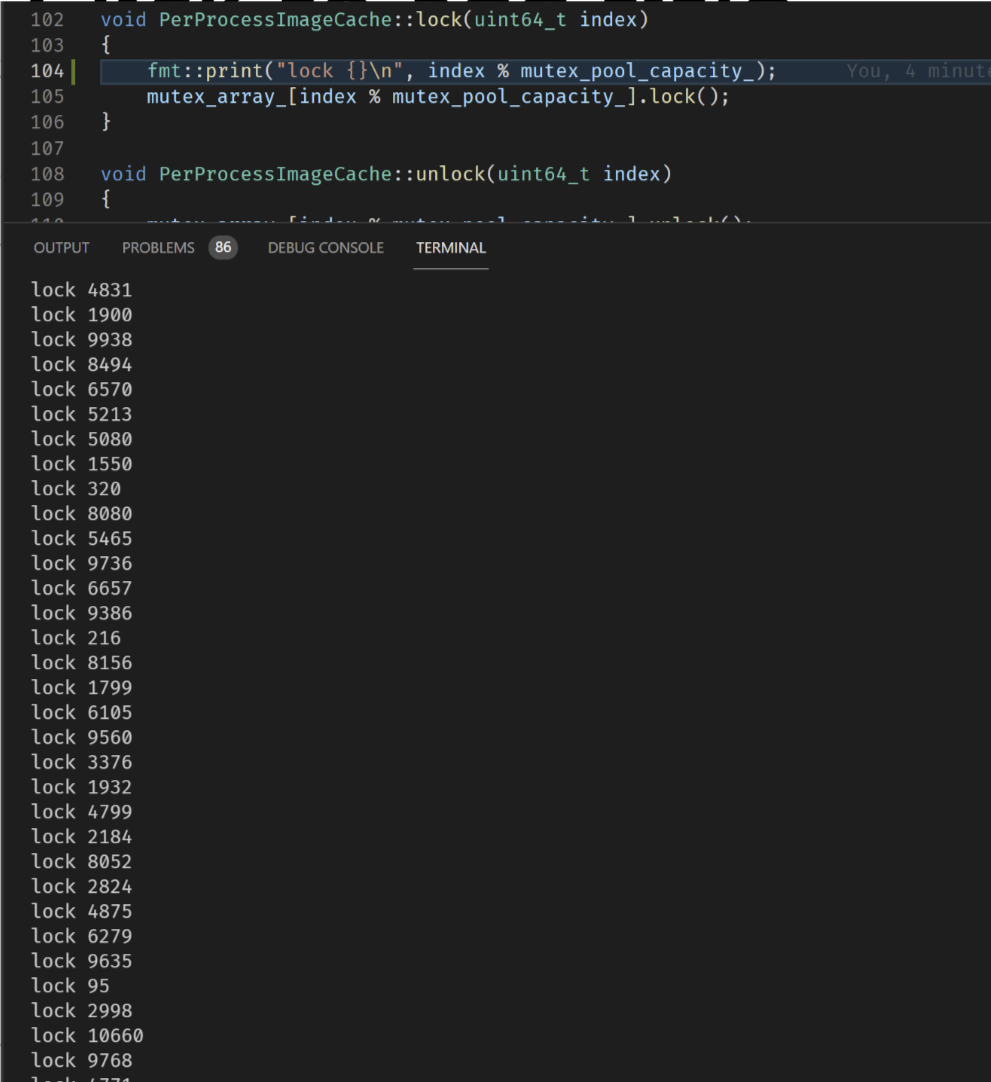This screenshot has height=1082, width=991.
Task: Click terminal line 'lock 1799'
Action: click(81, 687)
